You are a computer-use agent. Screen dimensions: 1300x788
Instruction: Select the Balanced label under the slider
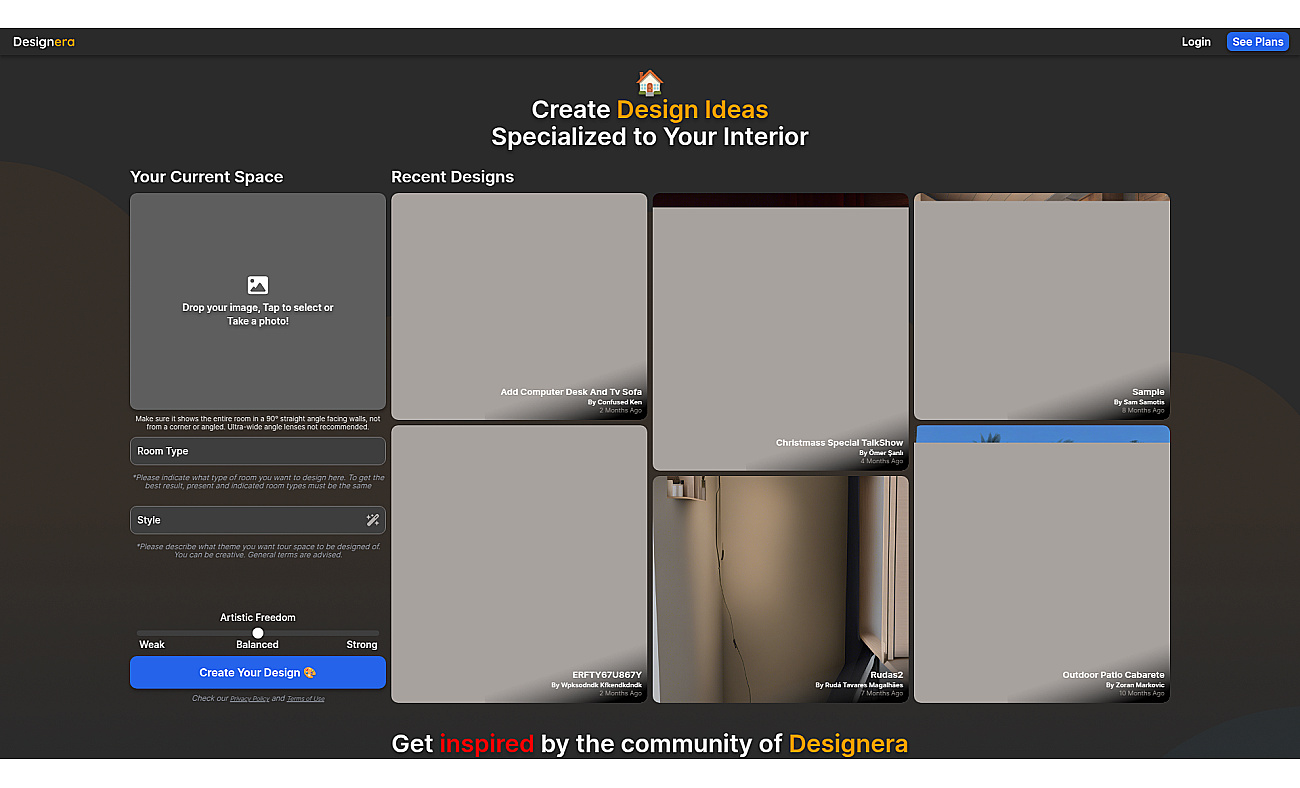[258, 645]
